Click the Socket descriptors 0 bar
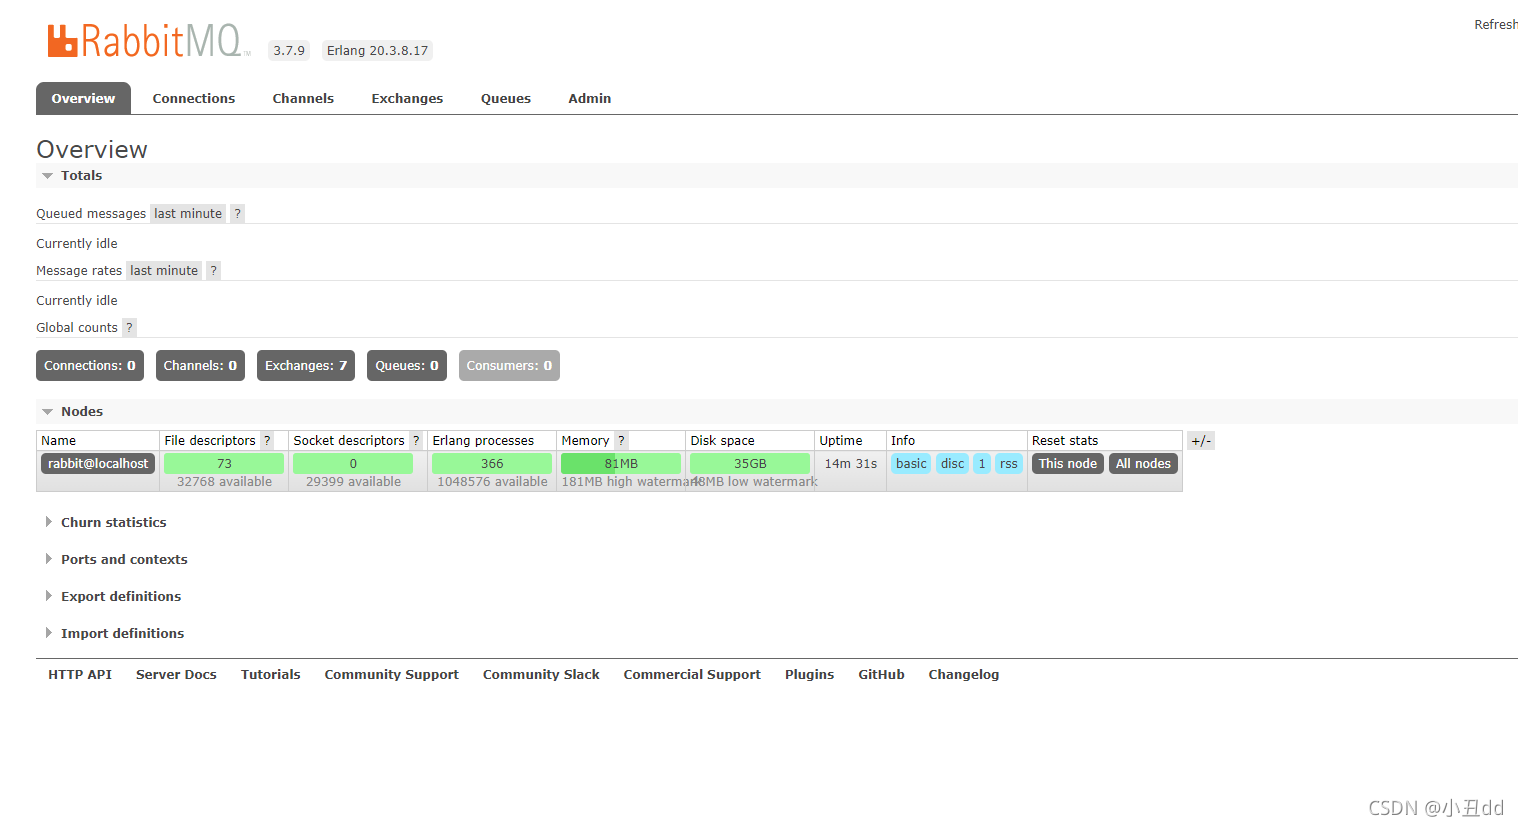Viewport: 1518px width, 826px height. point(353,464)
